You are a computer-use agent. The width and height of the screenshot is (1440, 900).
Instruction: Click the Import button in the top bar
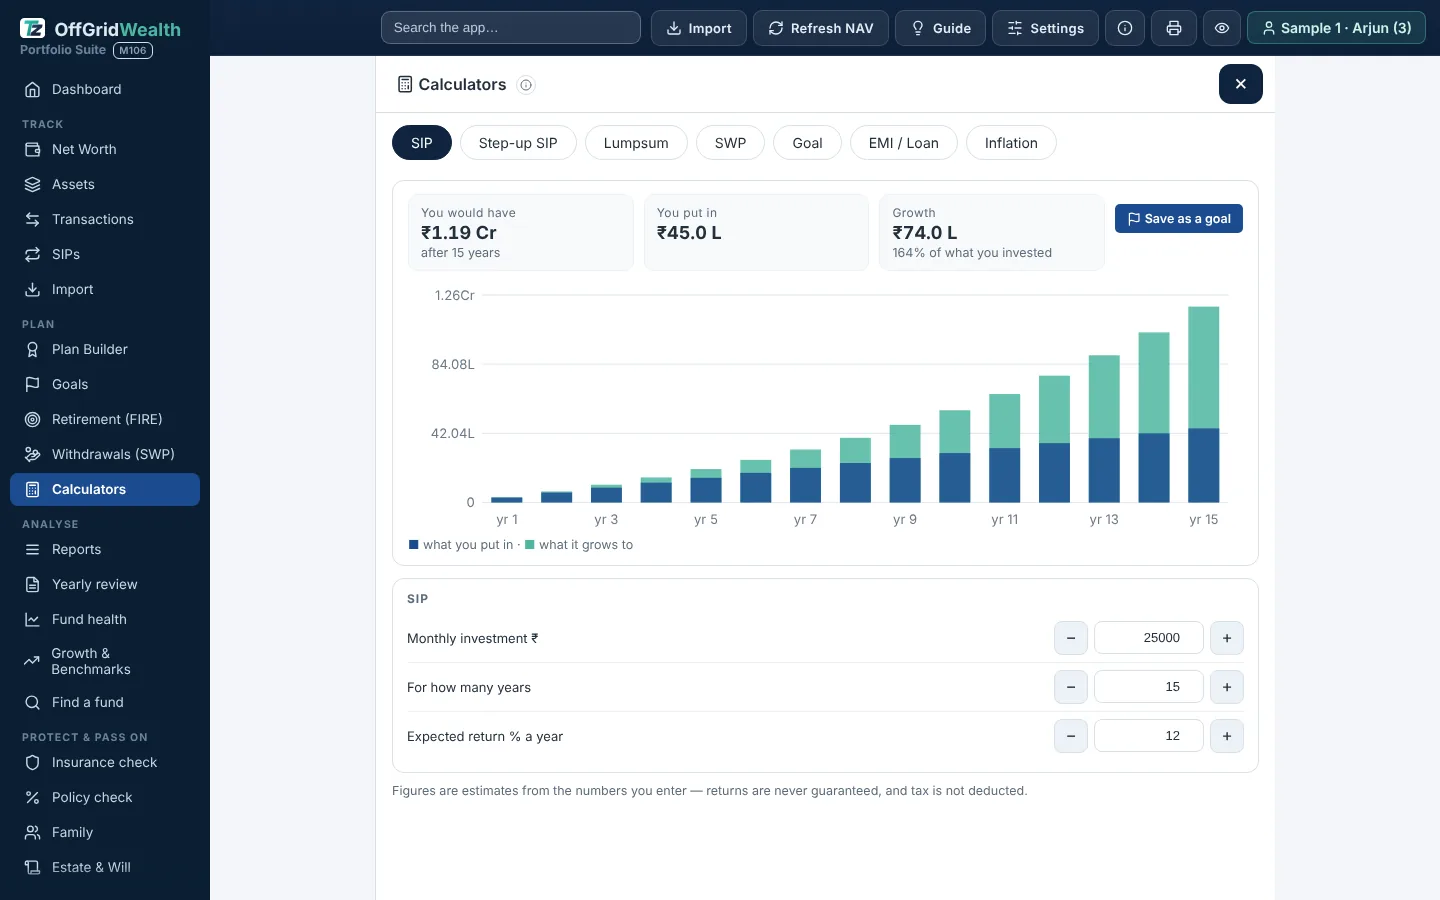tap(699, 28)
